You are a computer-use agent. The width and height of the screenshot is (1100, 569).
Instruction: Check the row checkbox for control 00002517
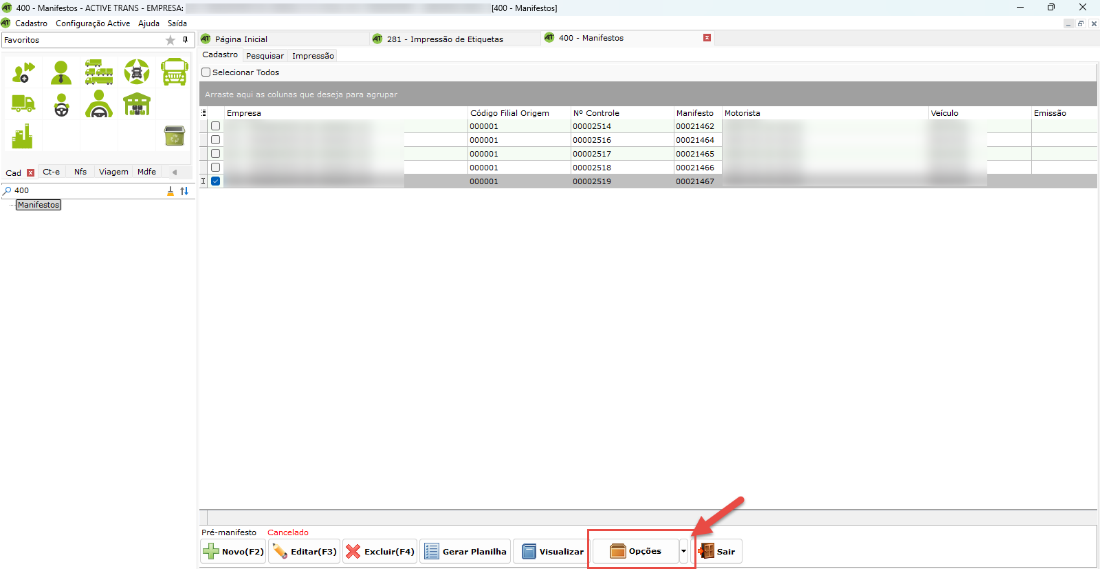pos(215,153)
